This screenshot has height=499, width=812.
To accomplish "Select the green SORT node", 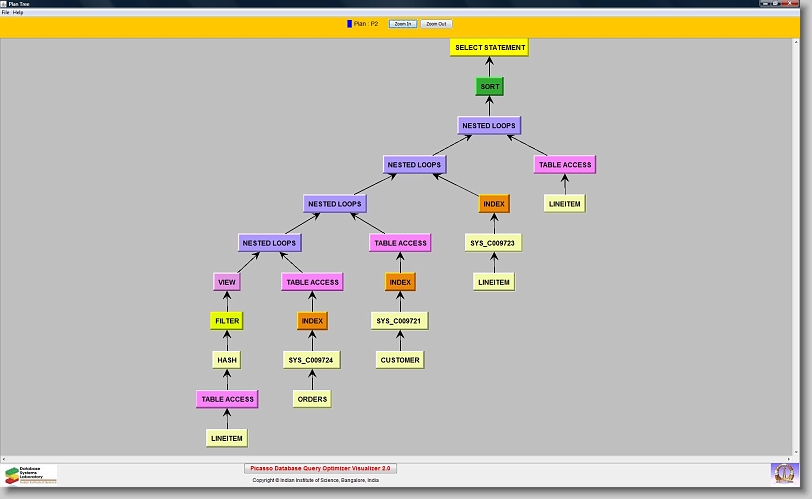I will tap(490, 87).
